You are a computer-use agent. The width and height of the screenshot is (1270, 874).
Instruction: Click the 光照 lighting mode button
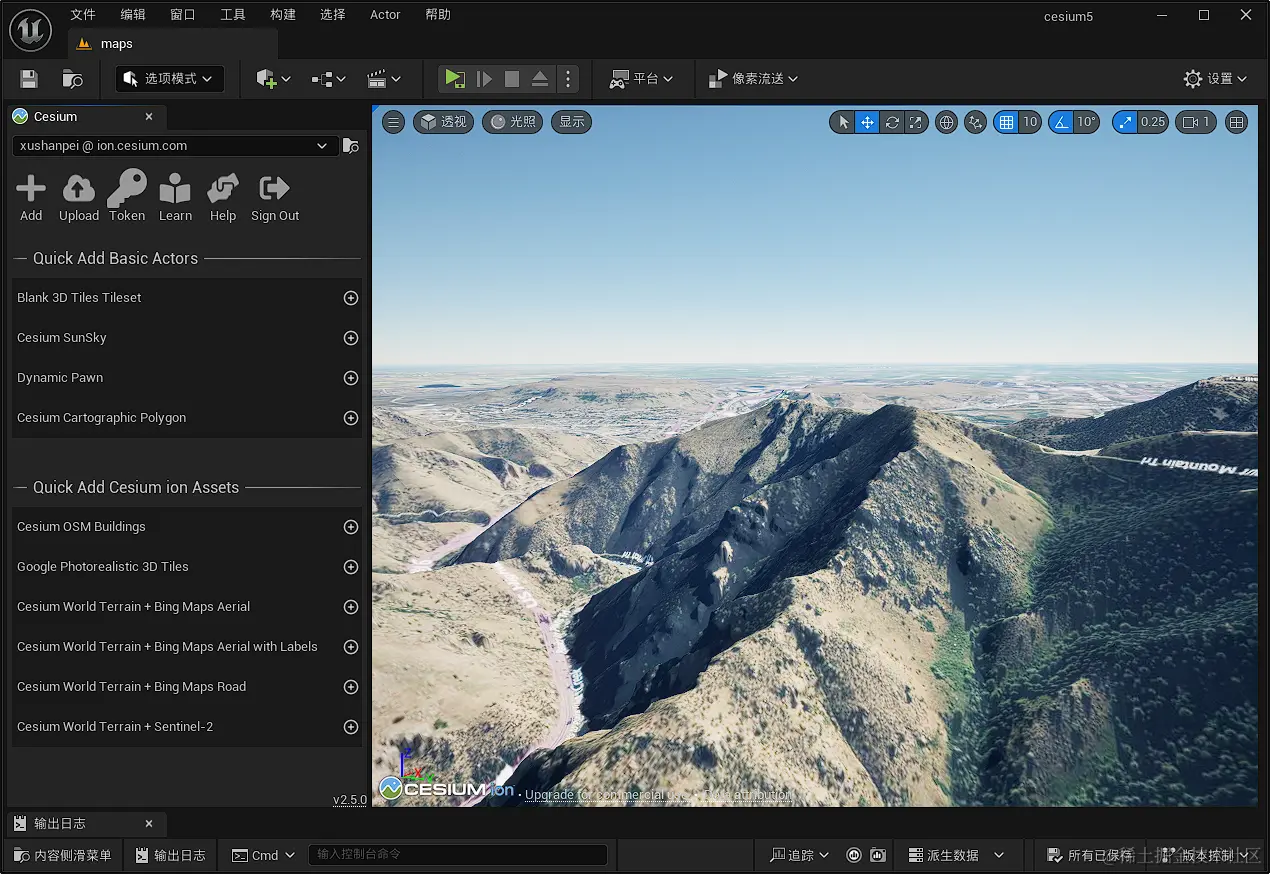513,122
